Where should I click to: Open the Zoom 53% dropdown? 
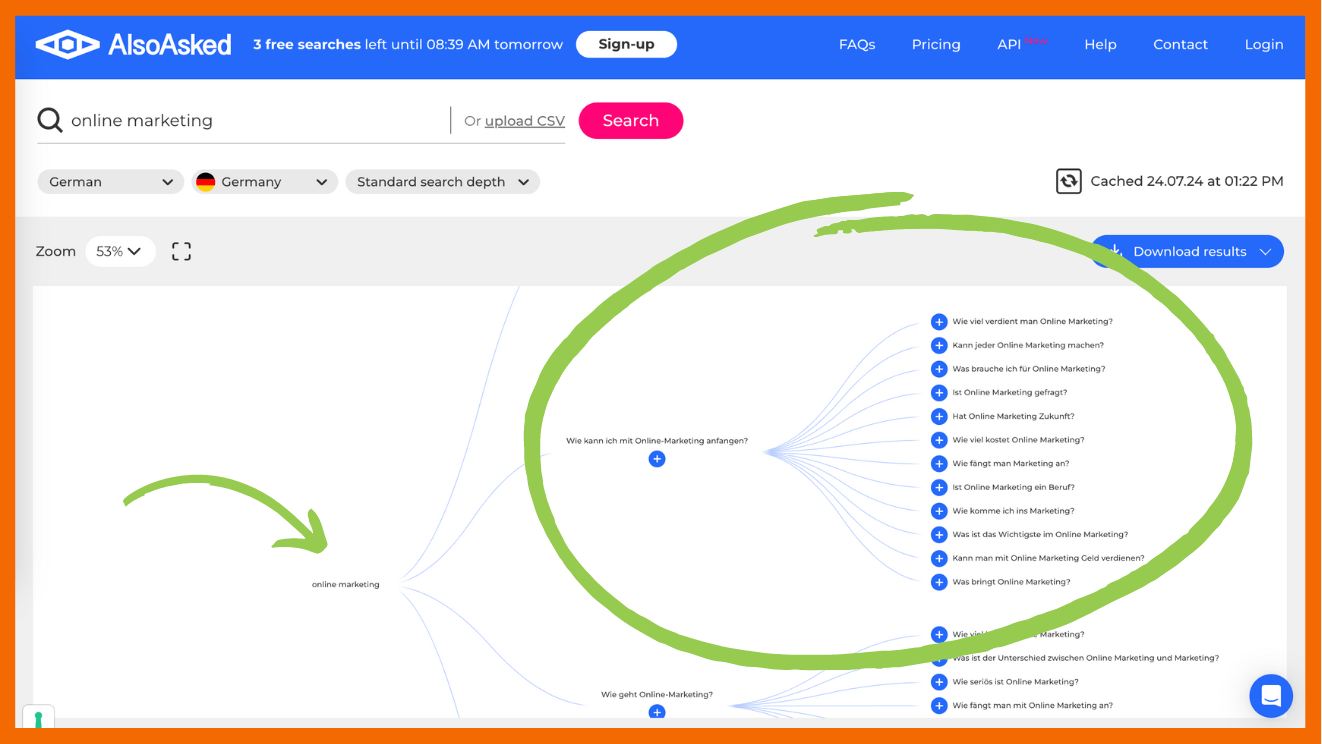[120, 251]
